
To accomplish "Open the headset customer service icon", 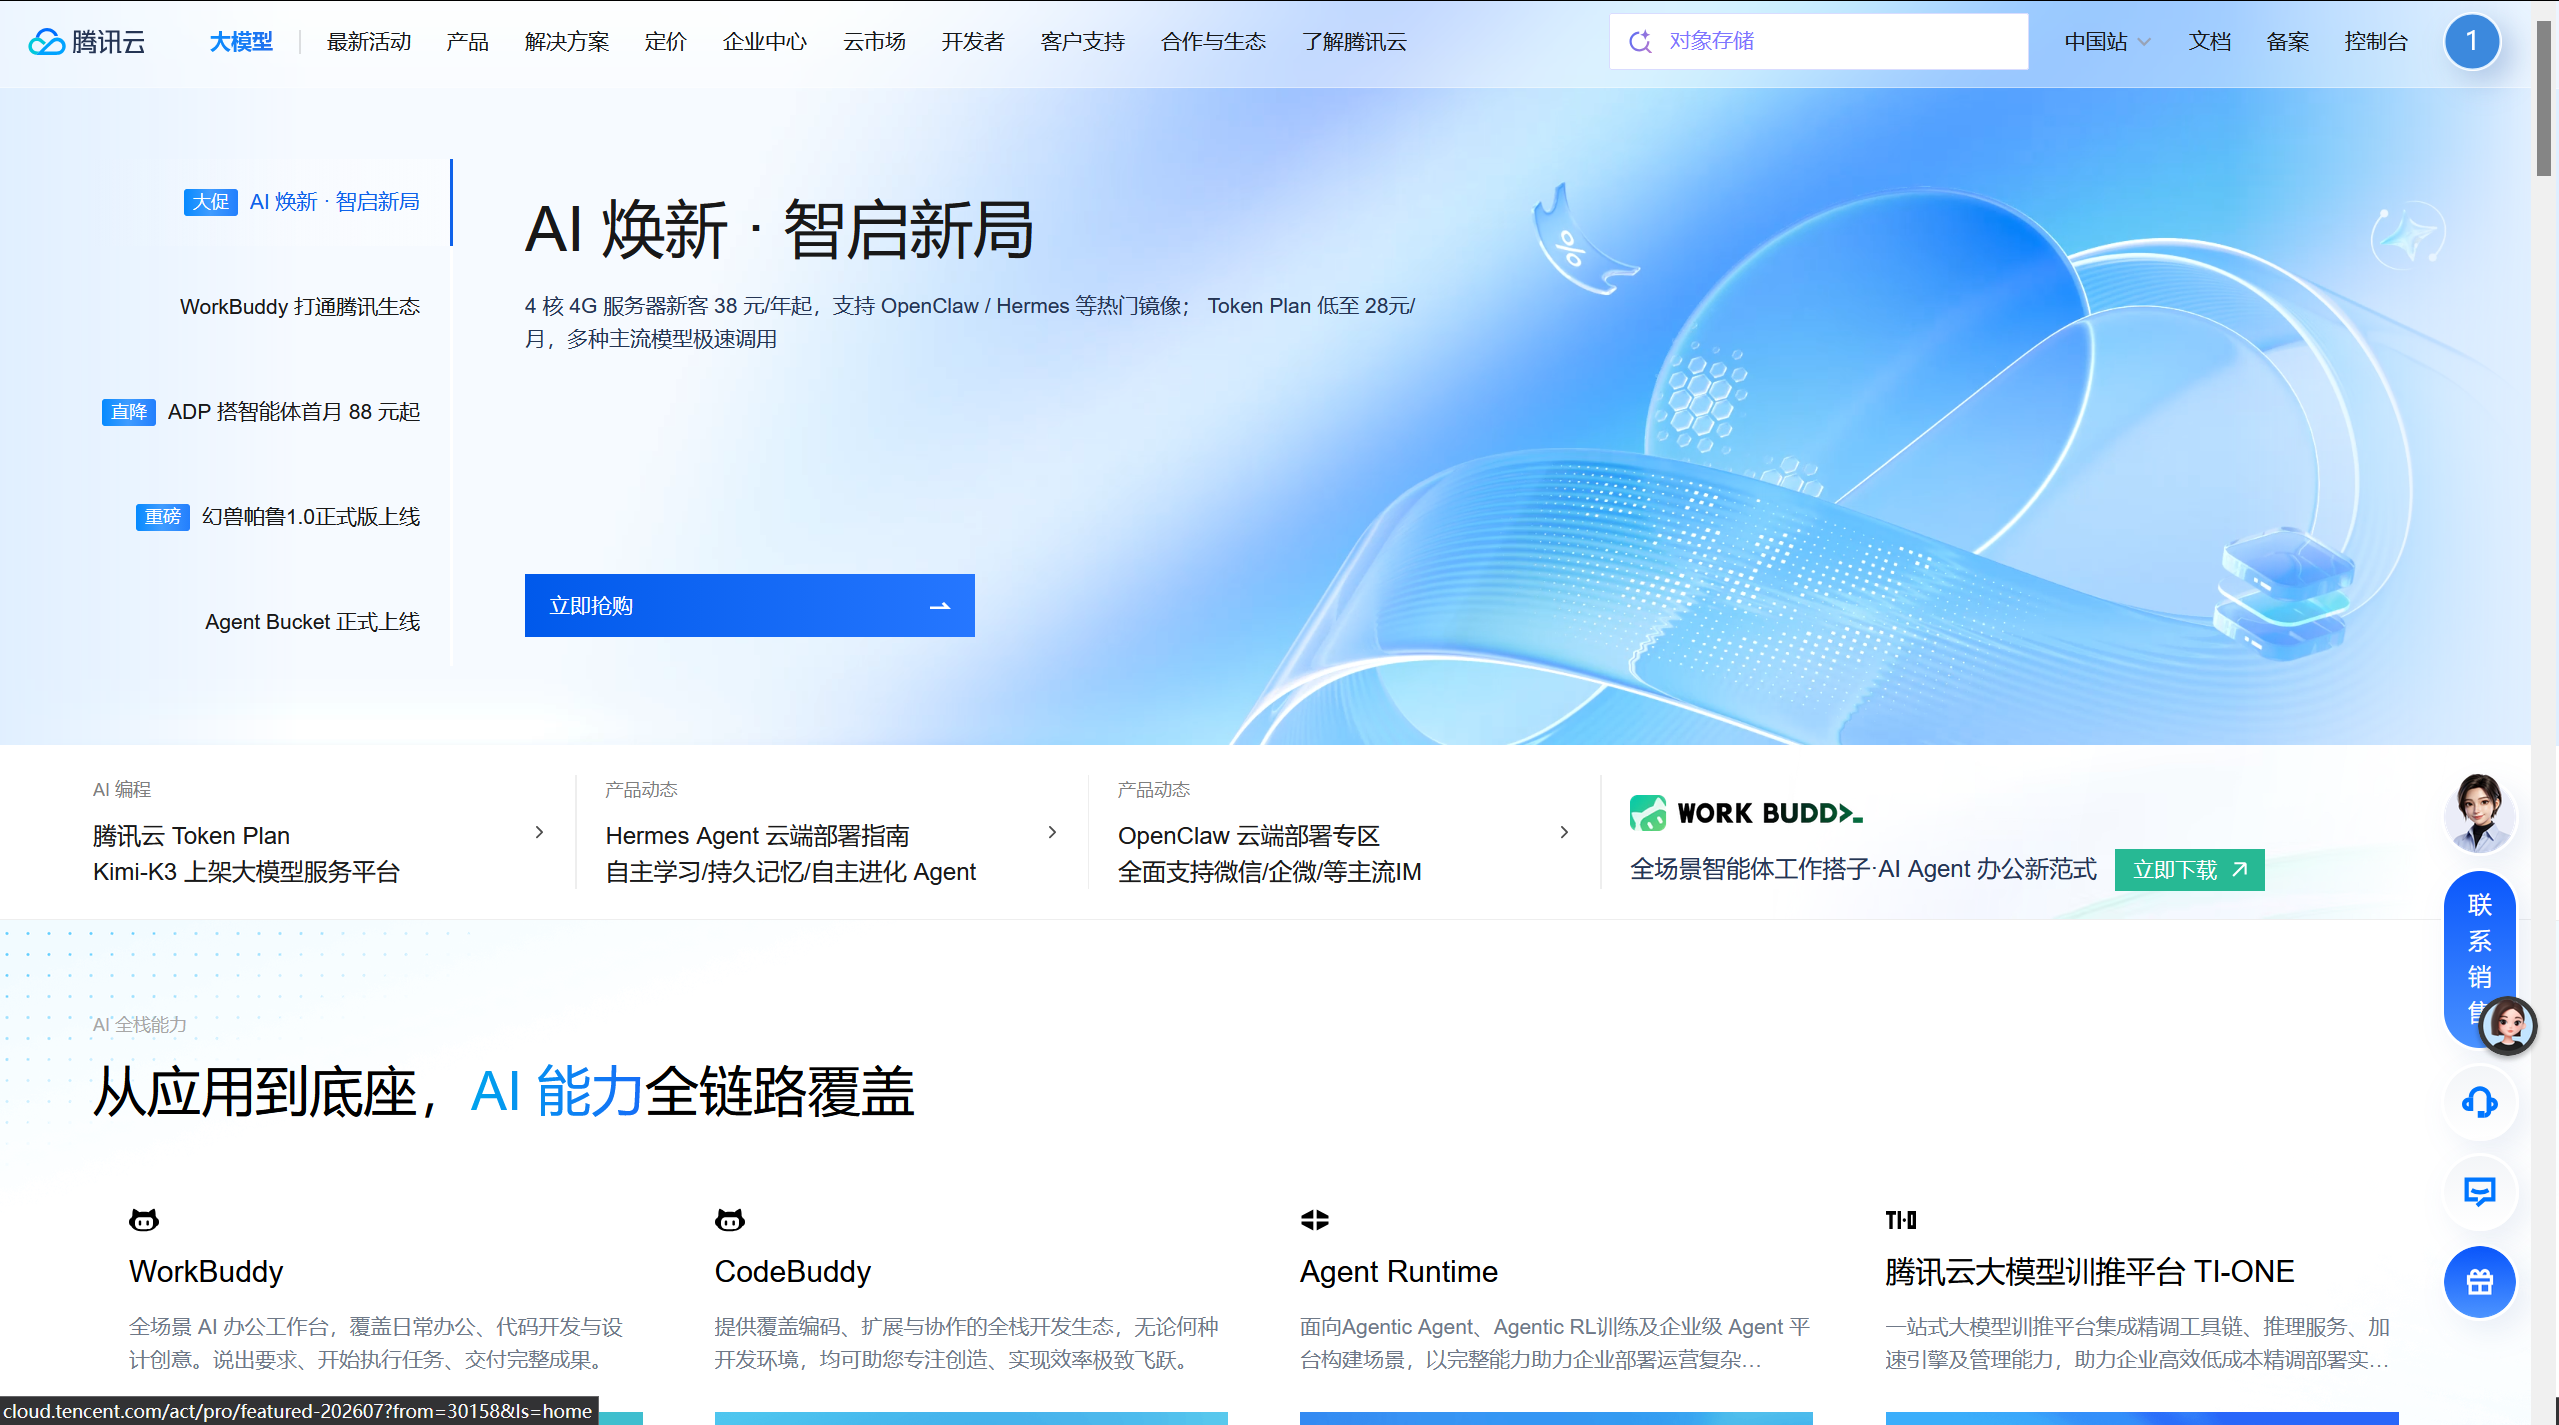I will click(2479, 1102).
